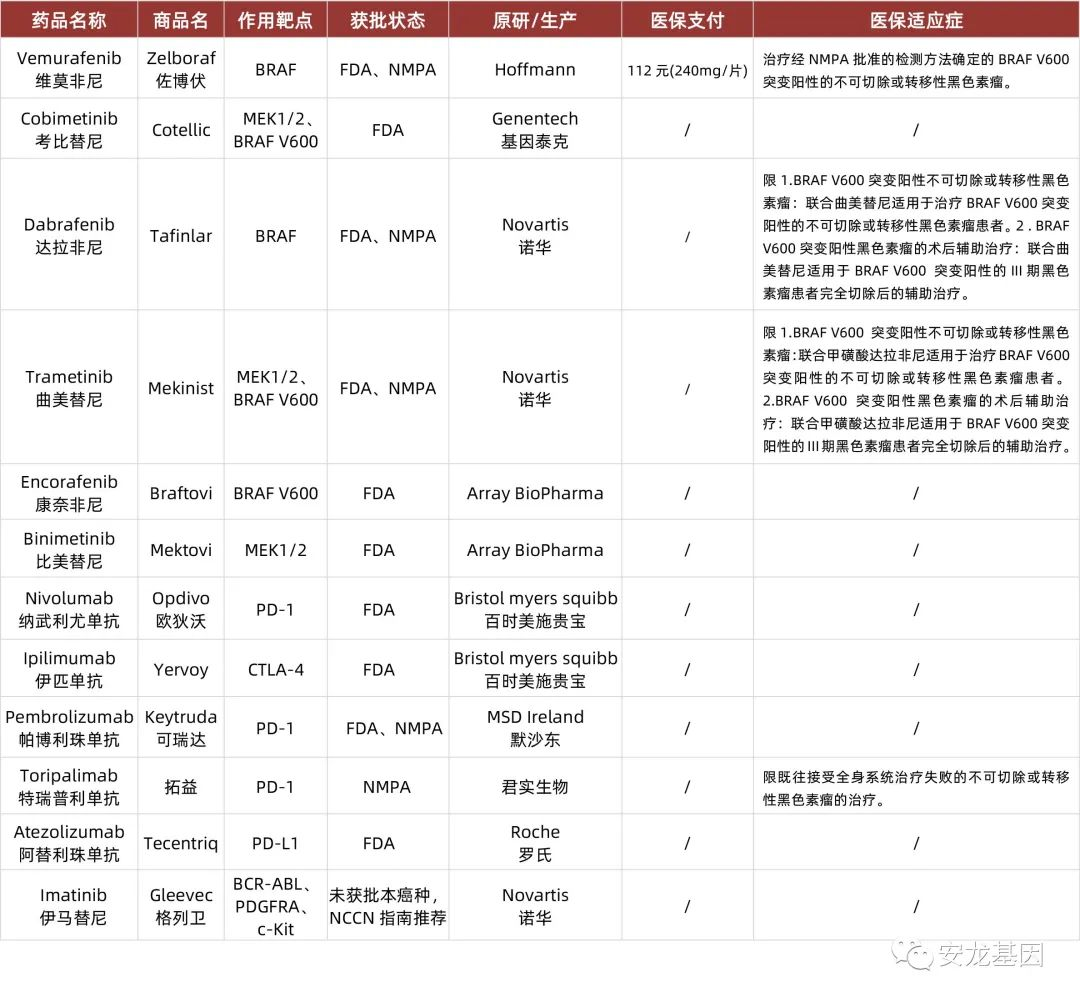Select the Dabrafenib 达拉非尼 cell

(69, 236)
